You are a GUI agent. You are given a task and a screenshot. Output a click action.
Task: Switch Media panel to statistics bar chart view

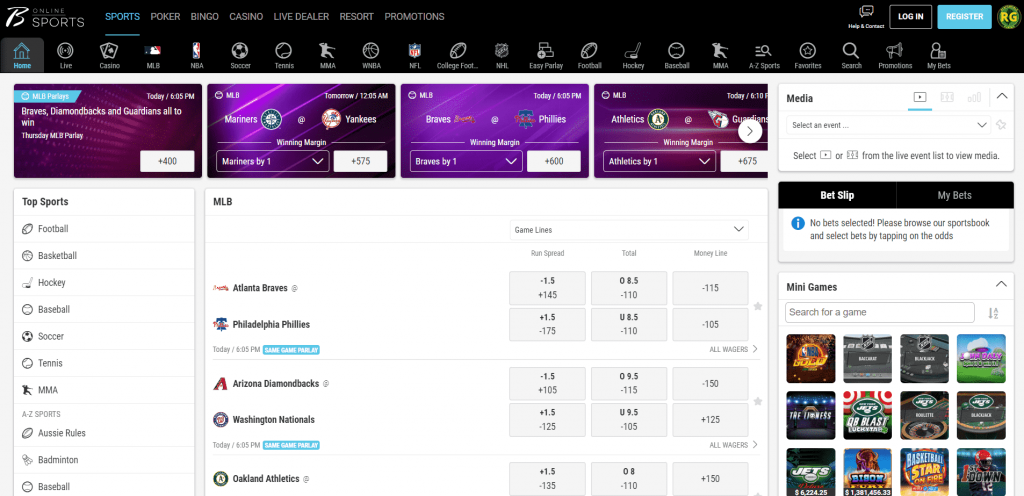[974, 97]
